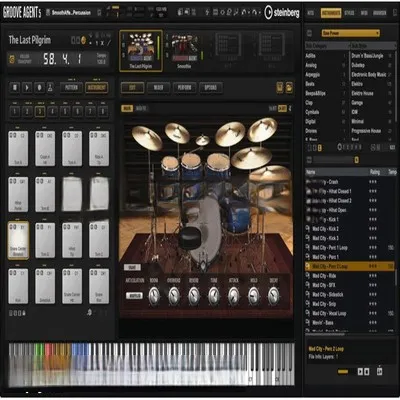Select Mad City - Vocal Loop in the results
The width and height of the screenshot is (400, 400).
(x=350, y=313)
